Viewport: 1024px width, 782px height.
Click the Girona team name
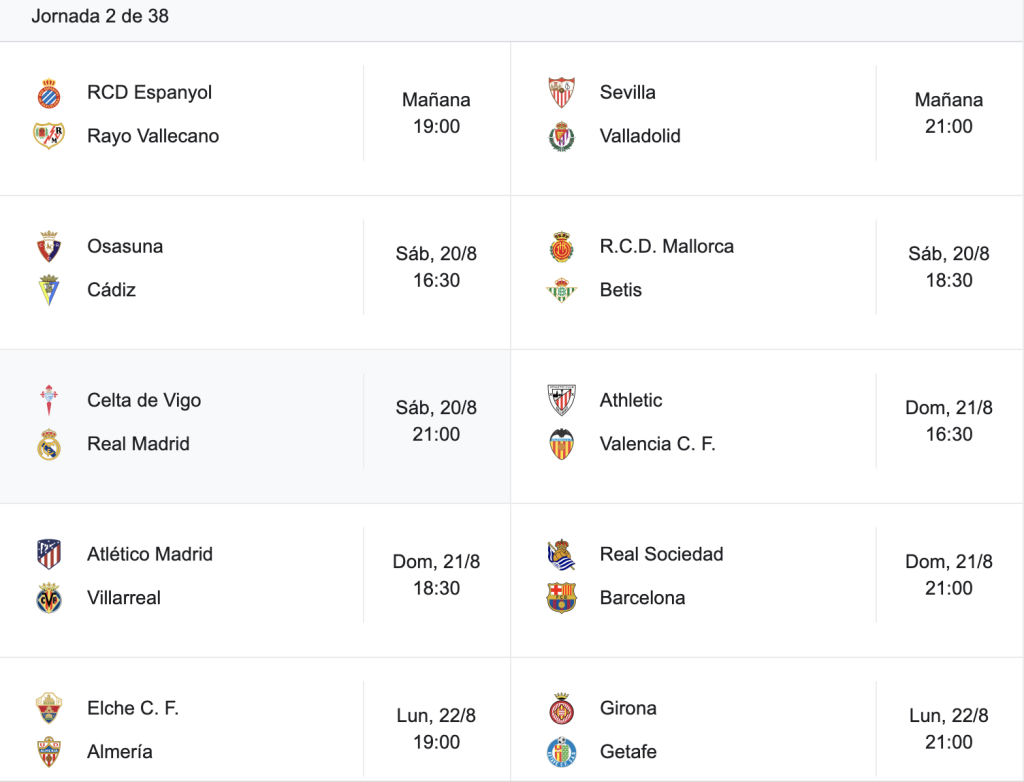click(x=628, y=708)
